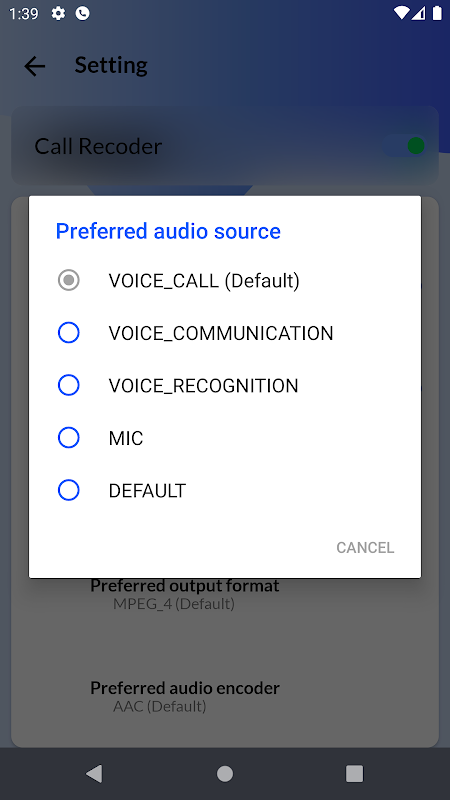Choose the DEFAULT radio button
The image size is (450, 800).
point(69,490)
